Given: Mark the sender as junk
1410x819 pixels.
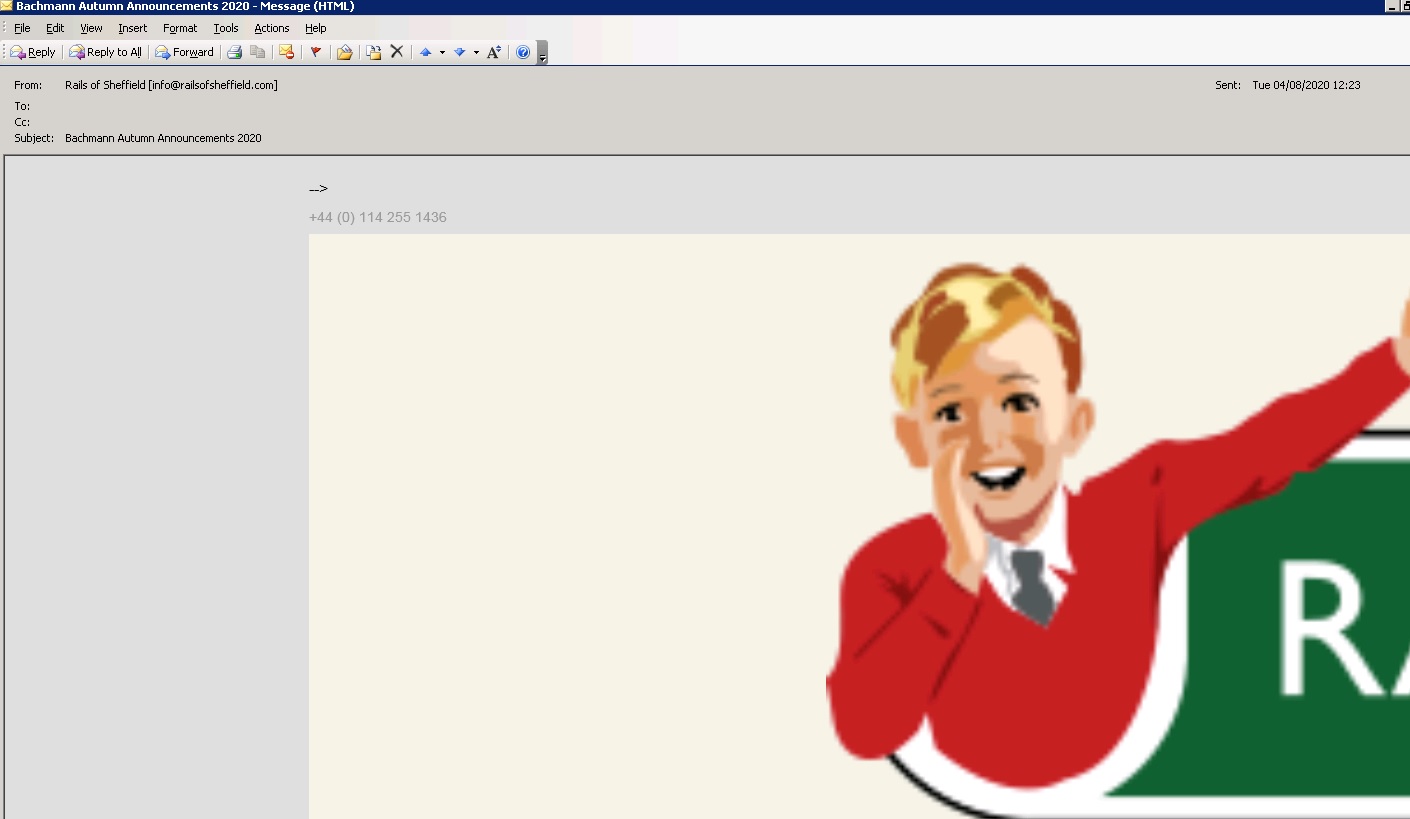Looking at the screenshot, I should [x=287, y=52].
